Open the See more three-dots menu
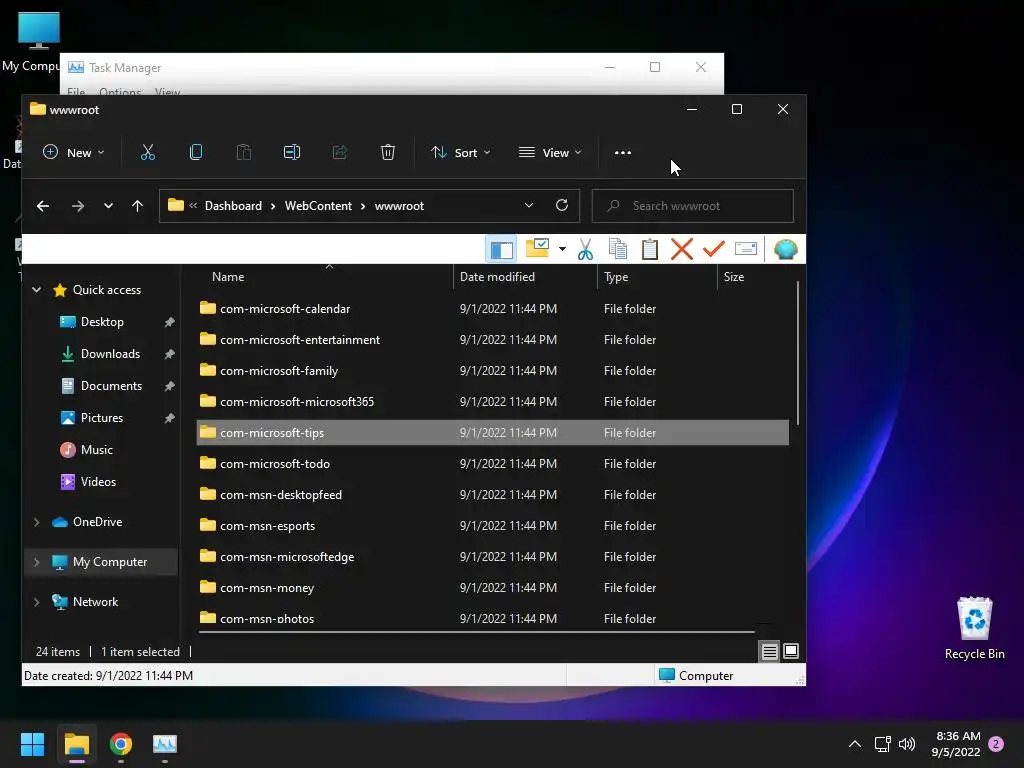This screenshot has height=768, width=1024. click(623, 152)
